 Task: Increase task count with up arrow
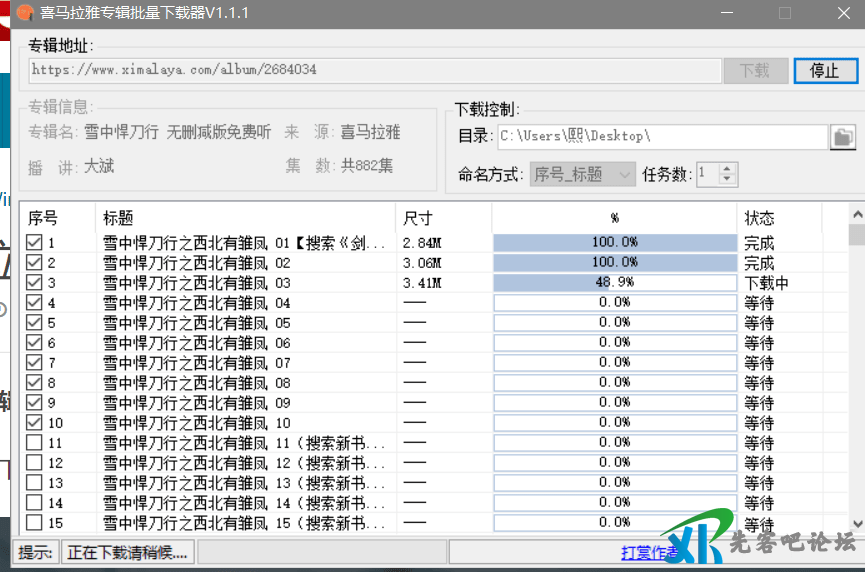[x=727, y=168]
